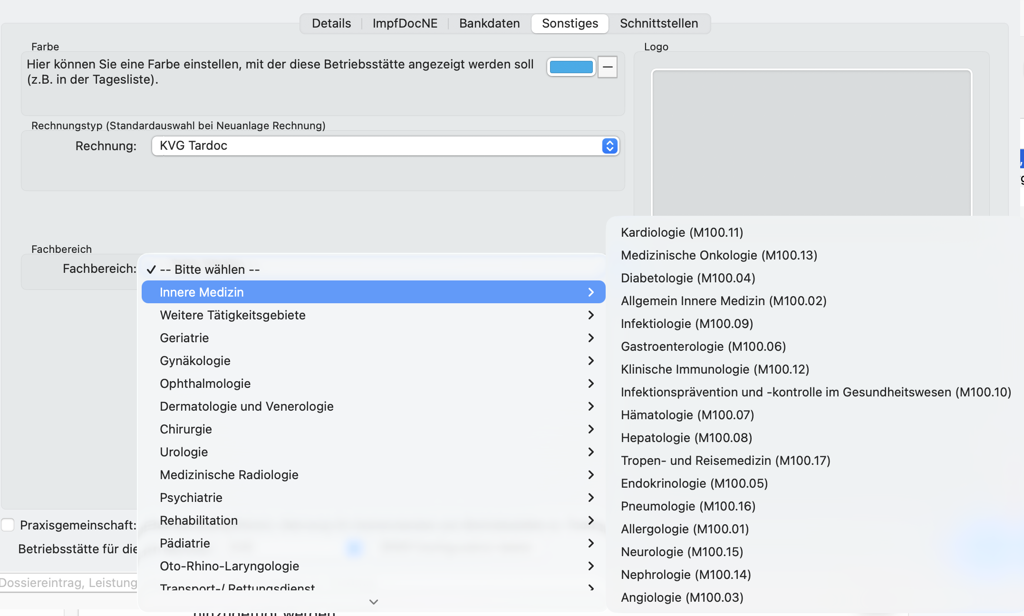Select Pneumologie (M100.16) from list
The width and height of the screenshot is (1024, 616).
(x=687, y=506)
